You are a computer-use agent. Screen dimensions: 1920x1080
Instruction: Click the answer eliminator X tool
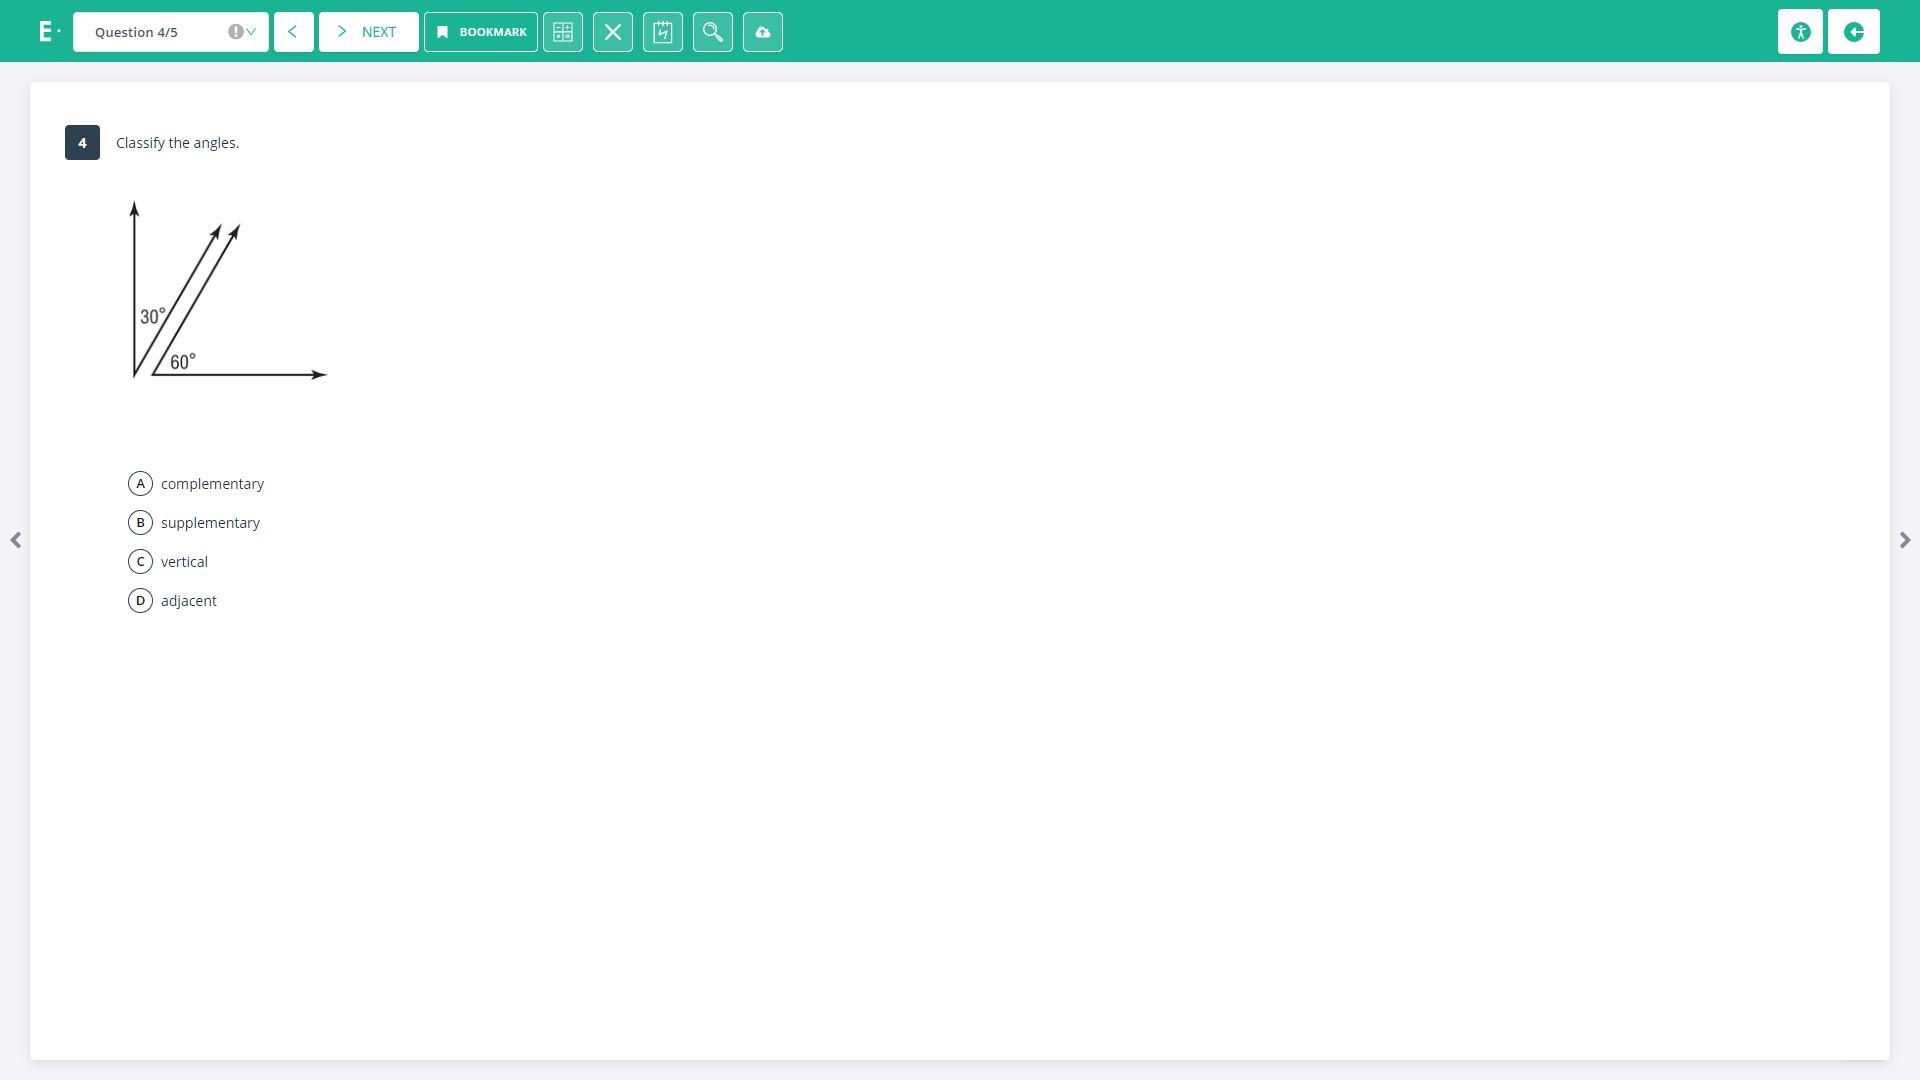pos(613,32)
